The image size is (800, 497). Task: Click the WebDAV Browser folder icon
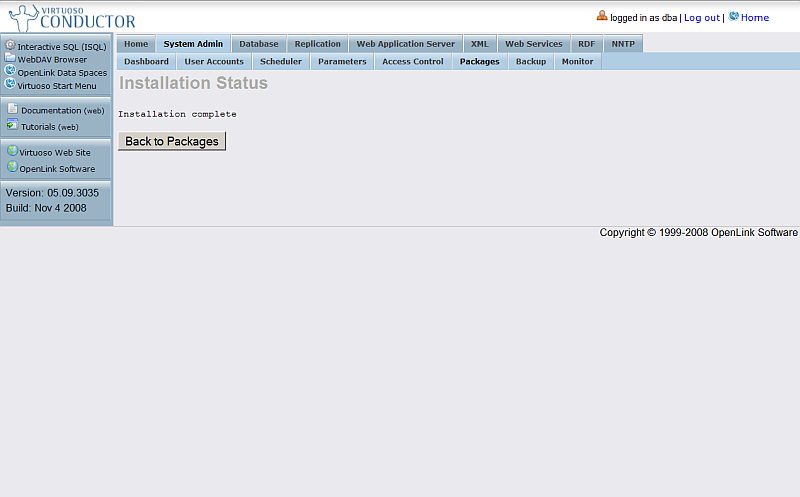[10, 58]
